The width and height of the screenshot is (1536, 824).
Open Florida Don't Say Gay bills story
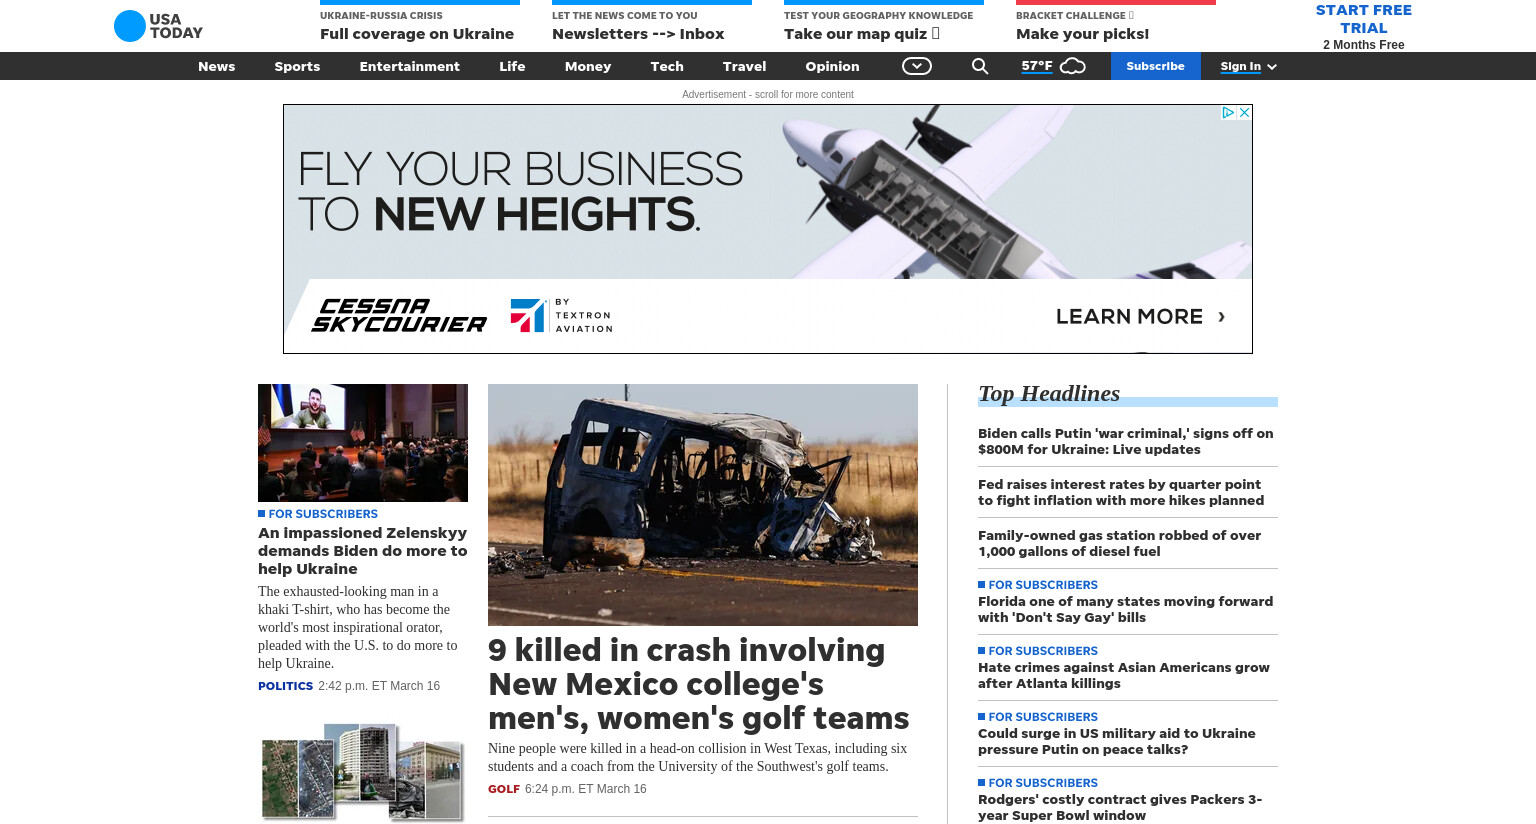1125,609
